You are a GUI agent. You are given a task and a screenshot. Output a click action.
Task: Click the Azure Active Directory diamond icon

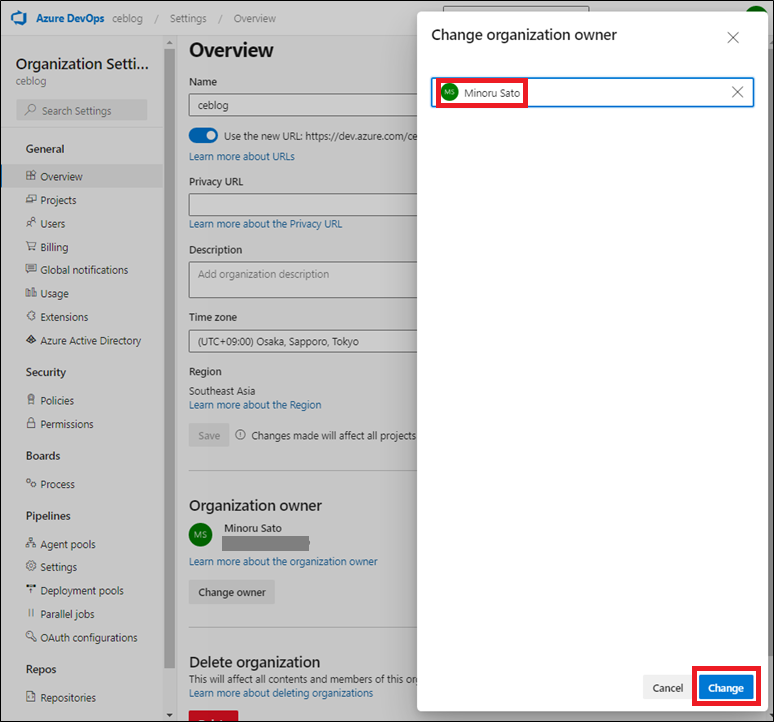[31, 340]
